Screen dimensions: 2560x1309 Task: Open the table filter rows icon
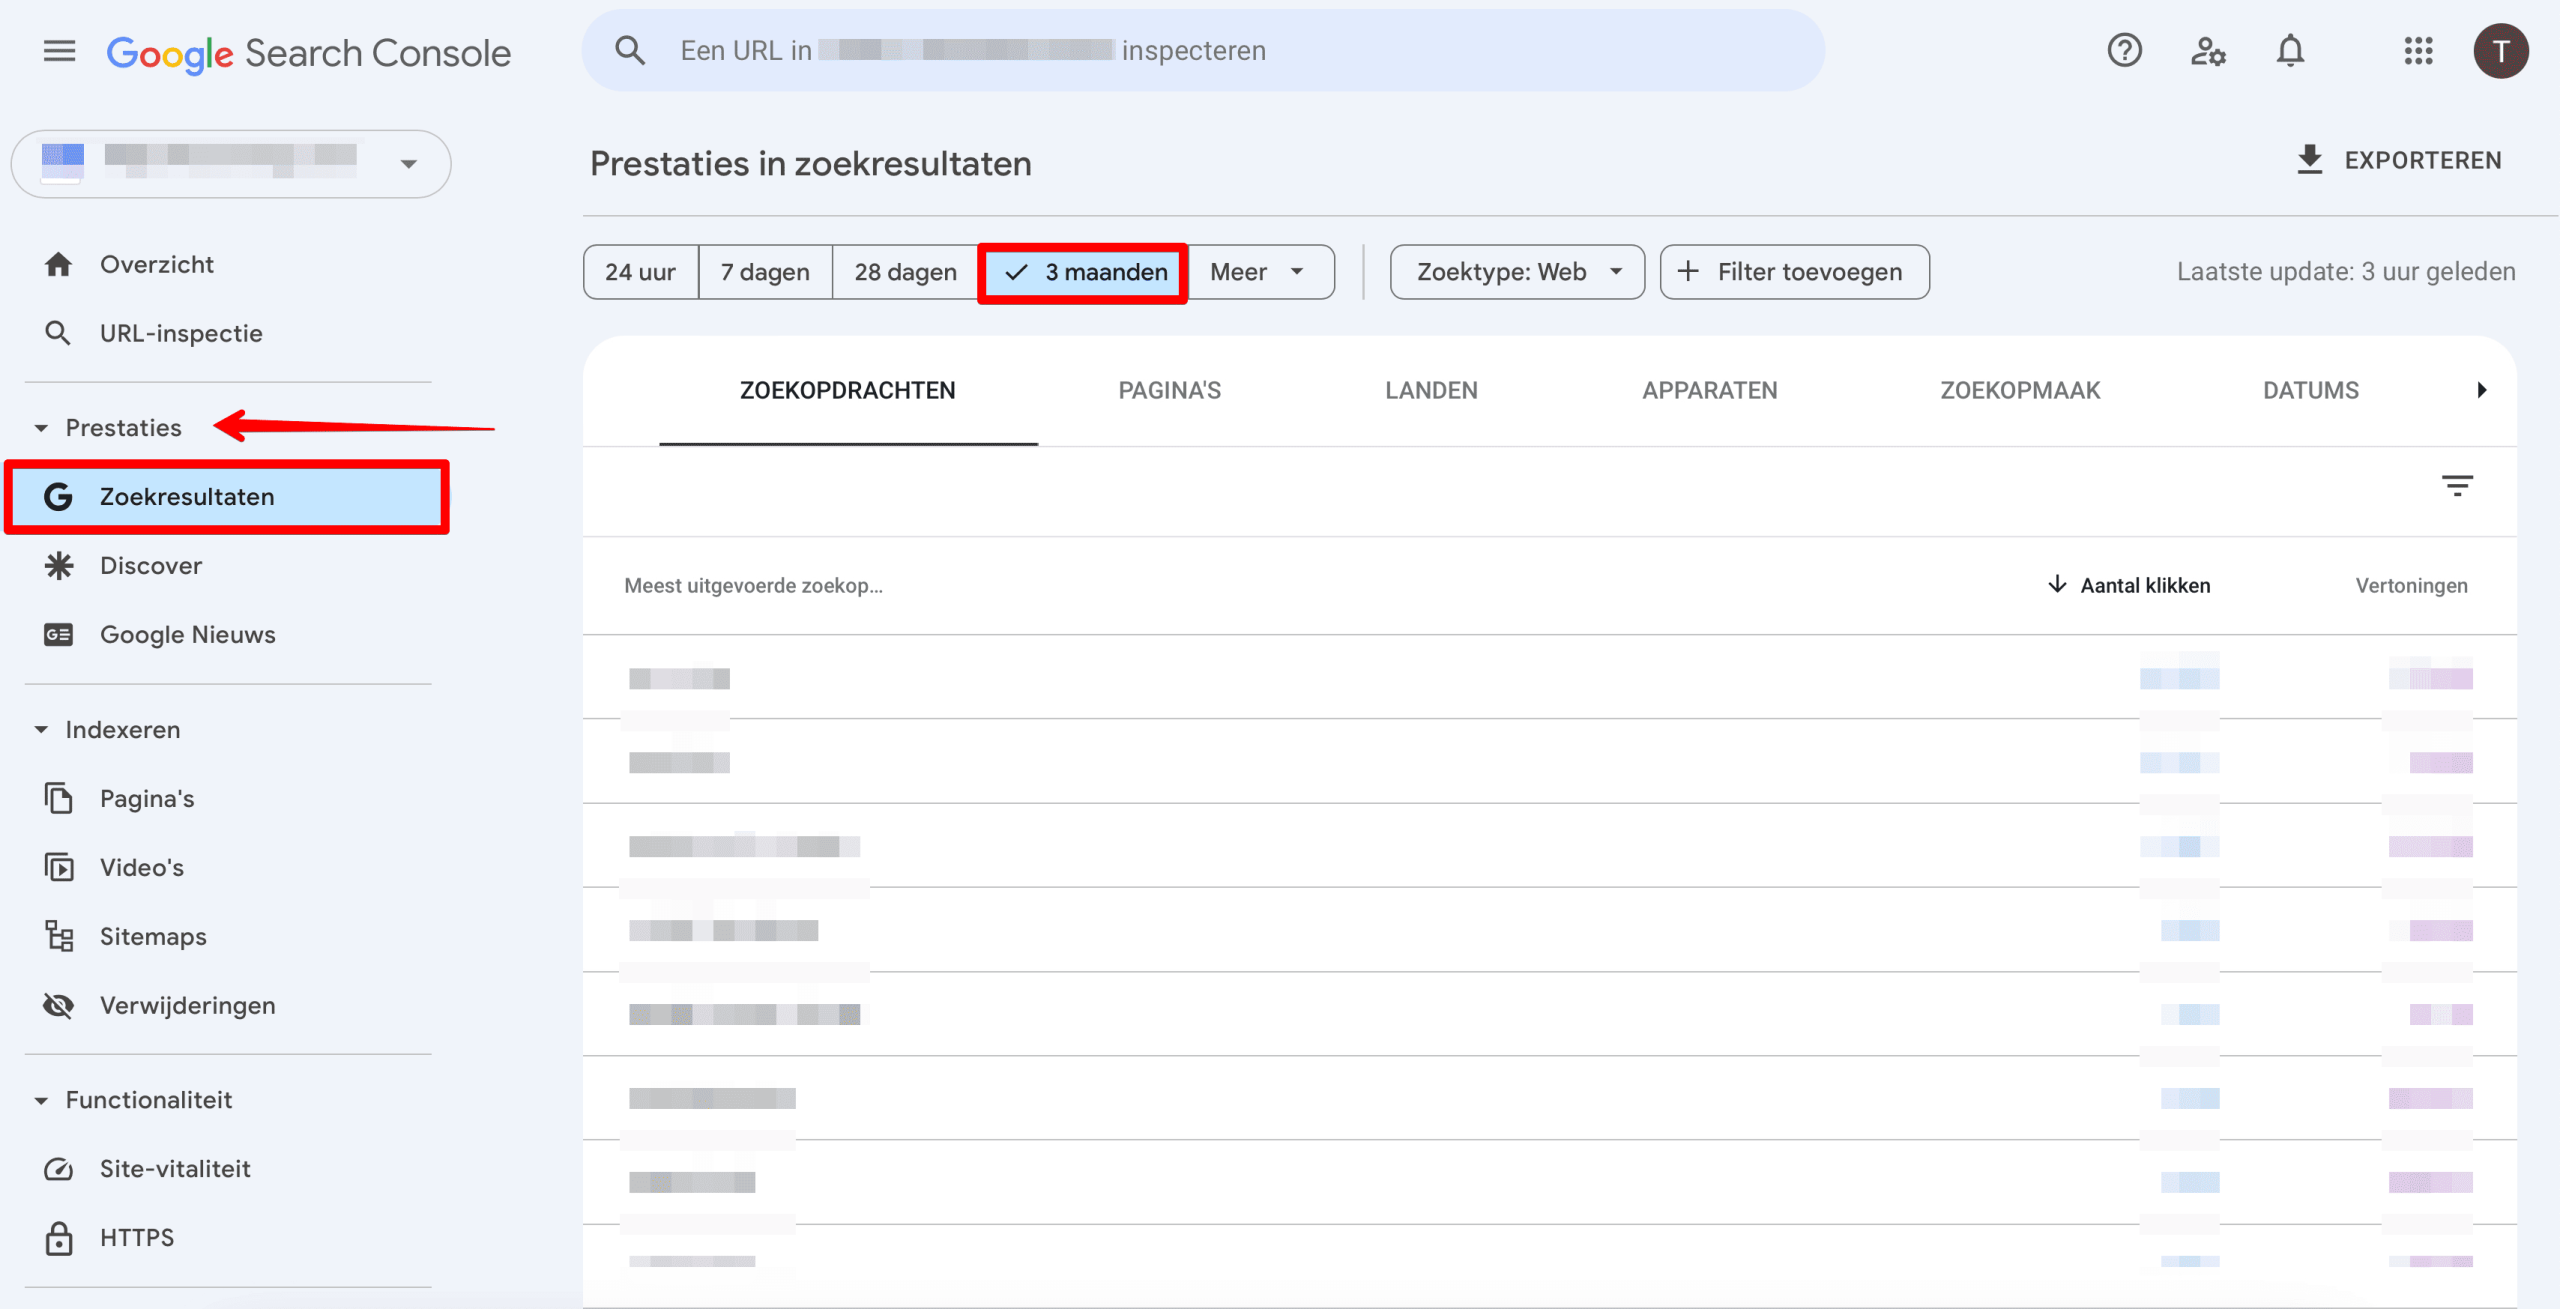click(x=2457, y=486)
